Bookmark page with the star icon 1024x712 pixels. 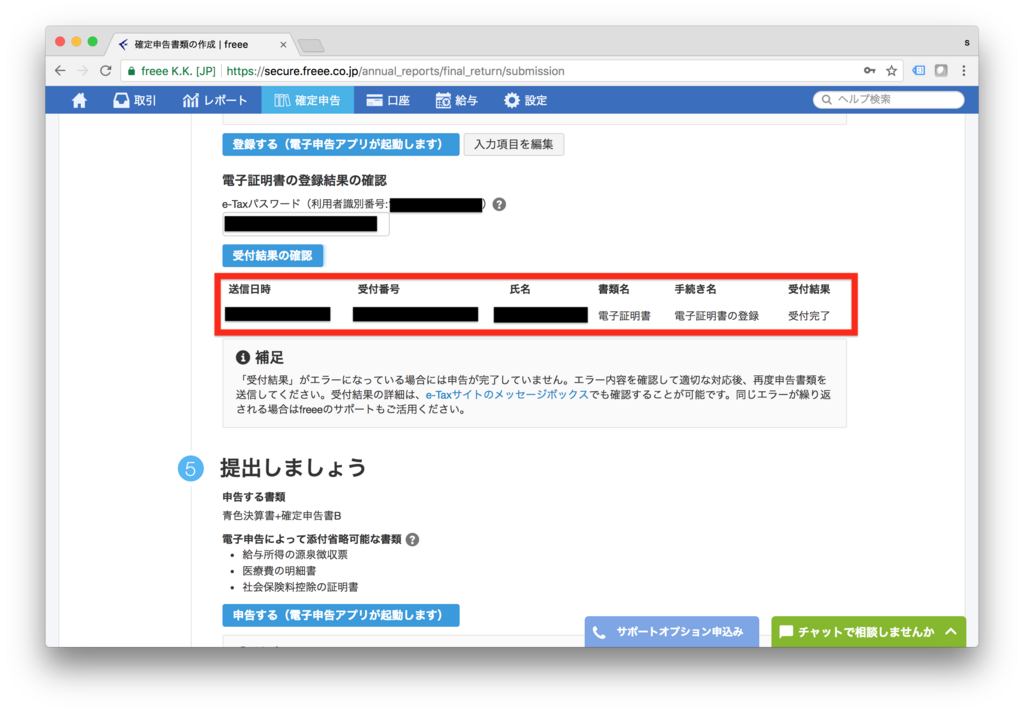[891, 71]
